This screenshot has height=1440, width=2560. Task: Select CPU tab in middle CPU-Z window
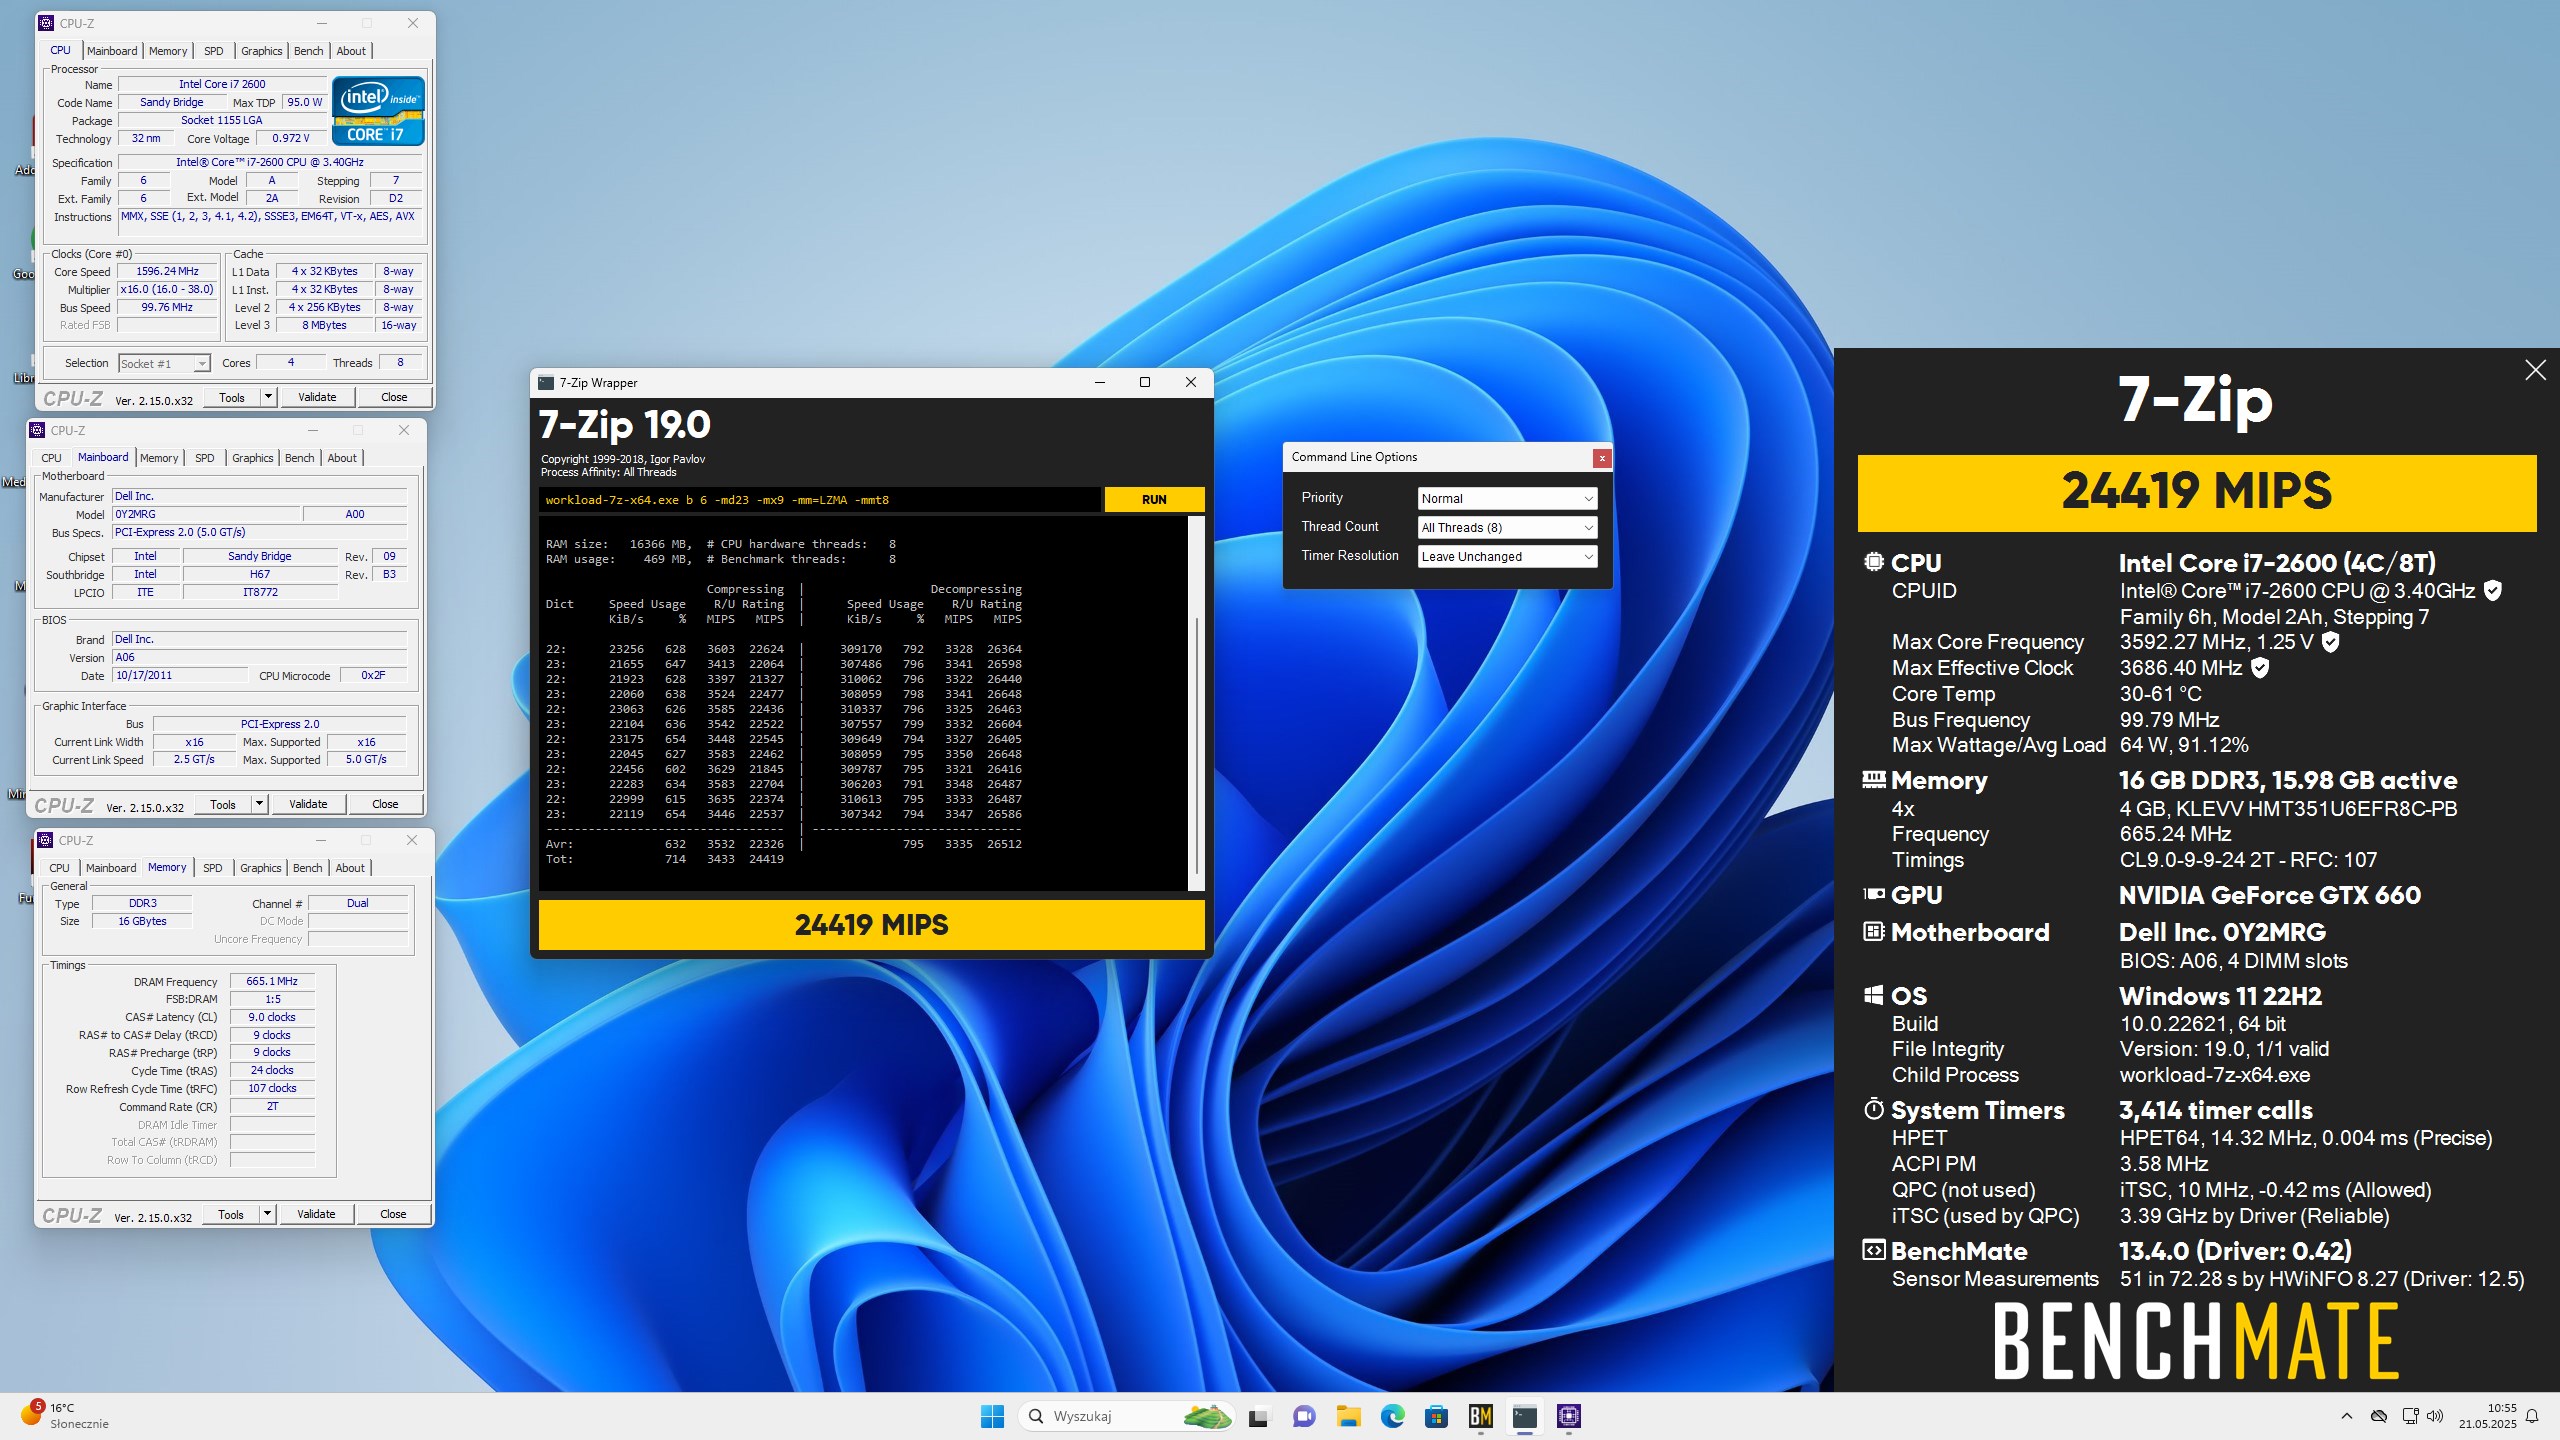click(51, 458)
